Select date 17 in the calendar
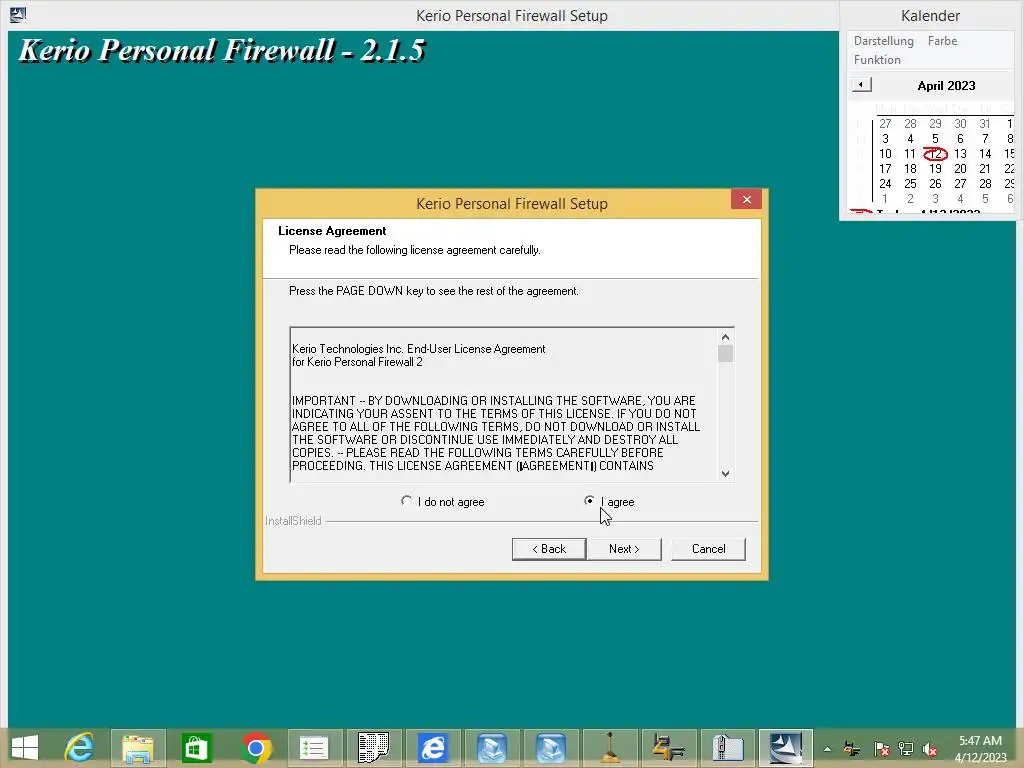 885,169
